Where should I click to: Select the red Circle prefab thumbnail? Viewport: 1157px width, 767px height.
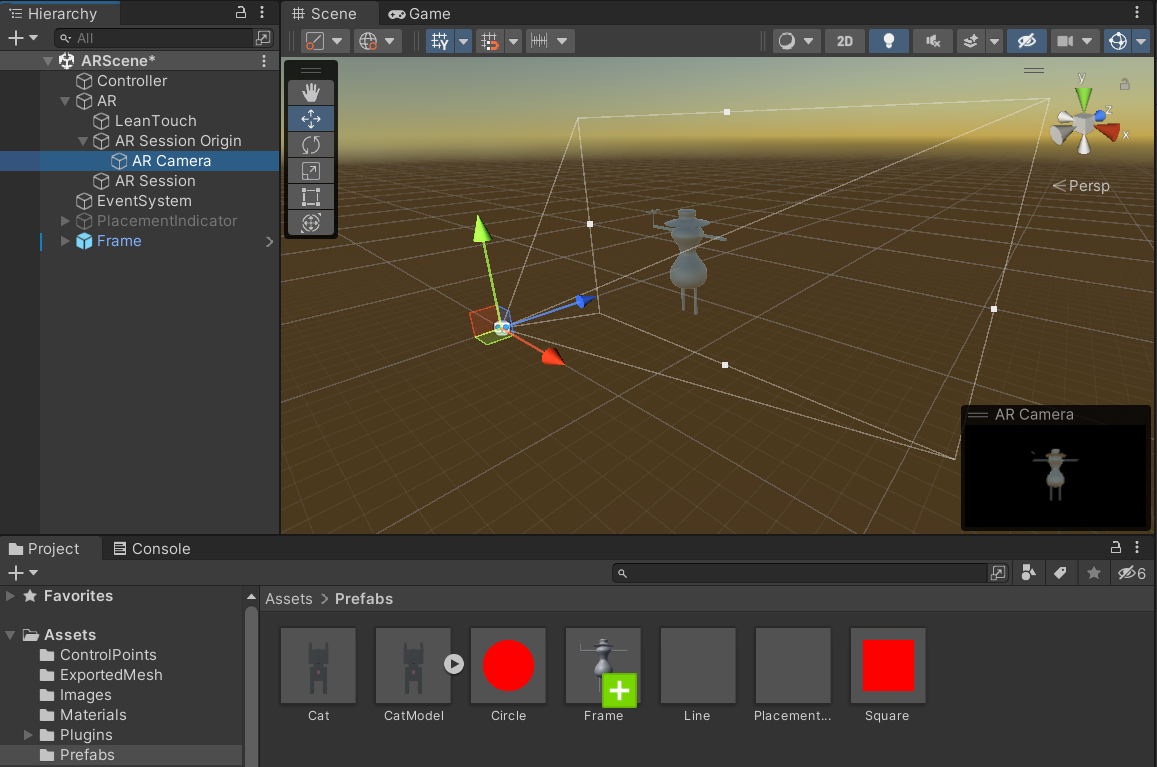[x=508, y=665]
